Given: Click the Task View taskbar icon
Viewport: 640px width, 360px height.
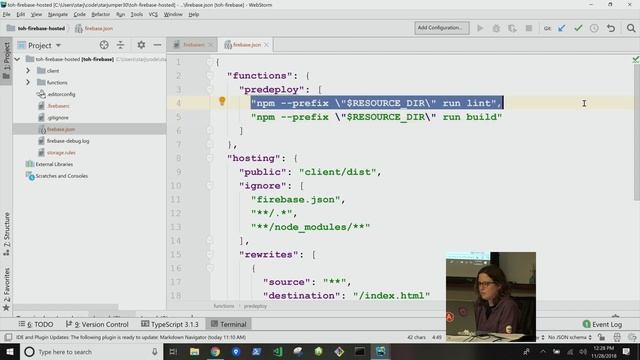Looking at the screenshot, I should [173, 351].
